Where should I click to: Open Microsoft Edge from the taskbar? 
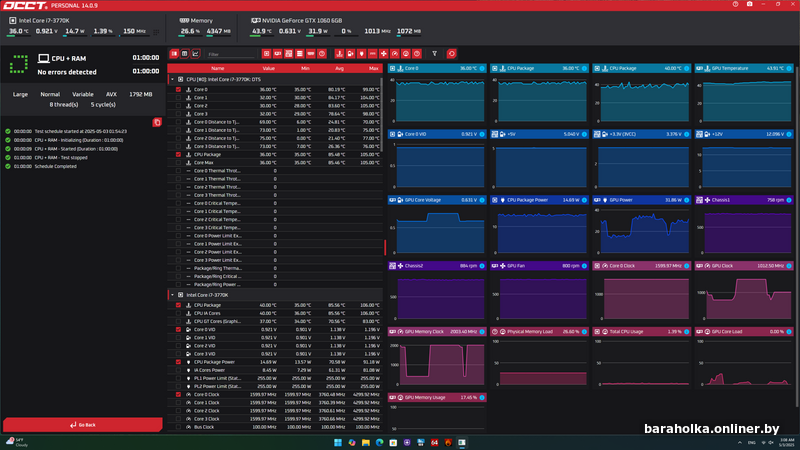pos(380,442)
